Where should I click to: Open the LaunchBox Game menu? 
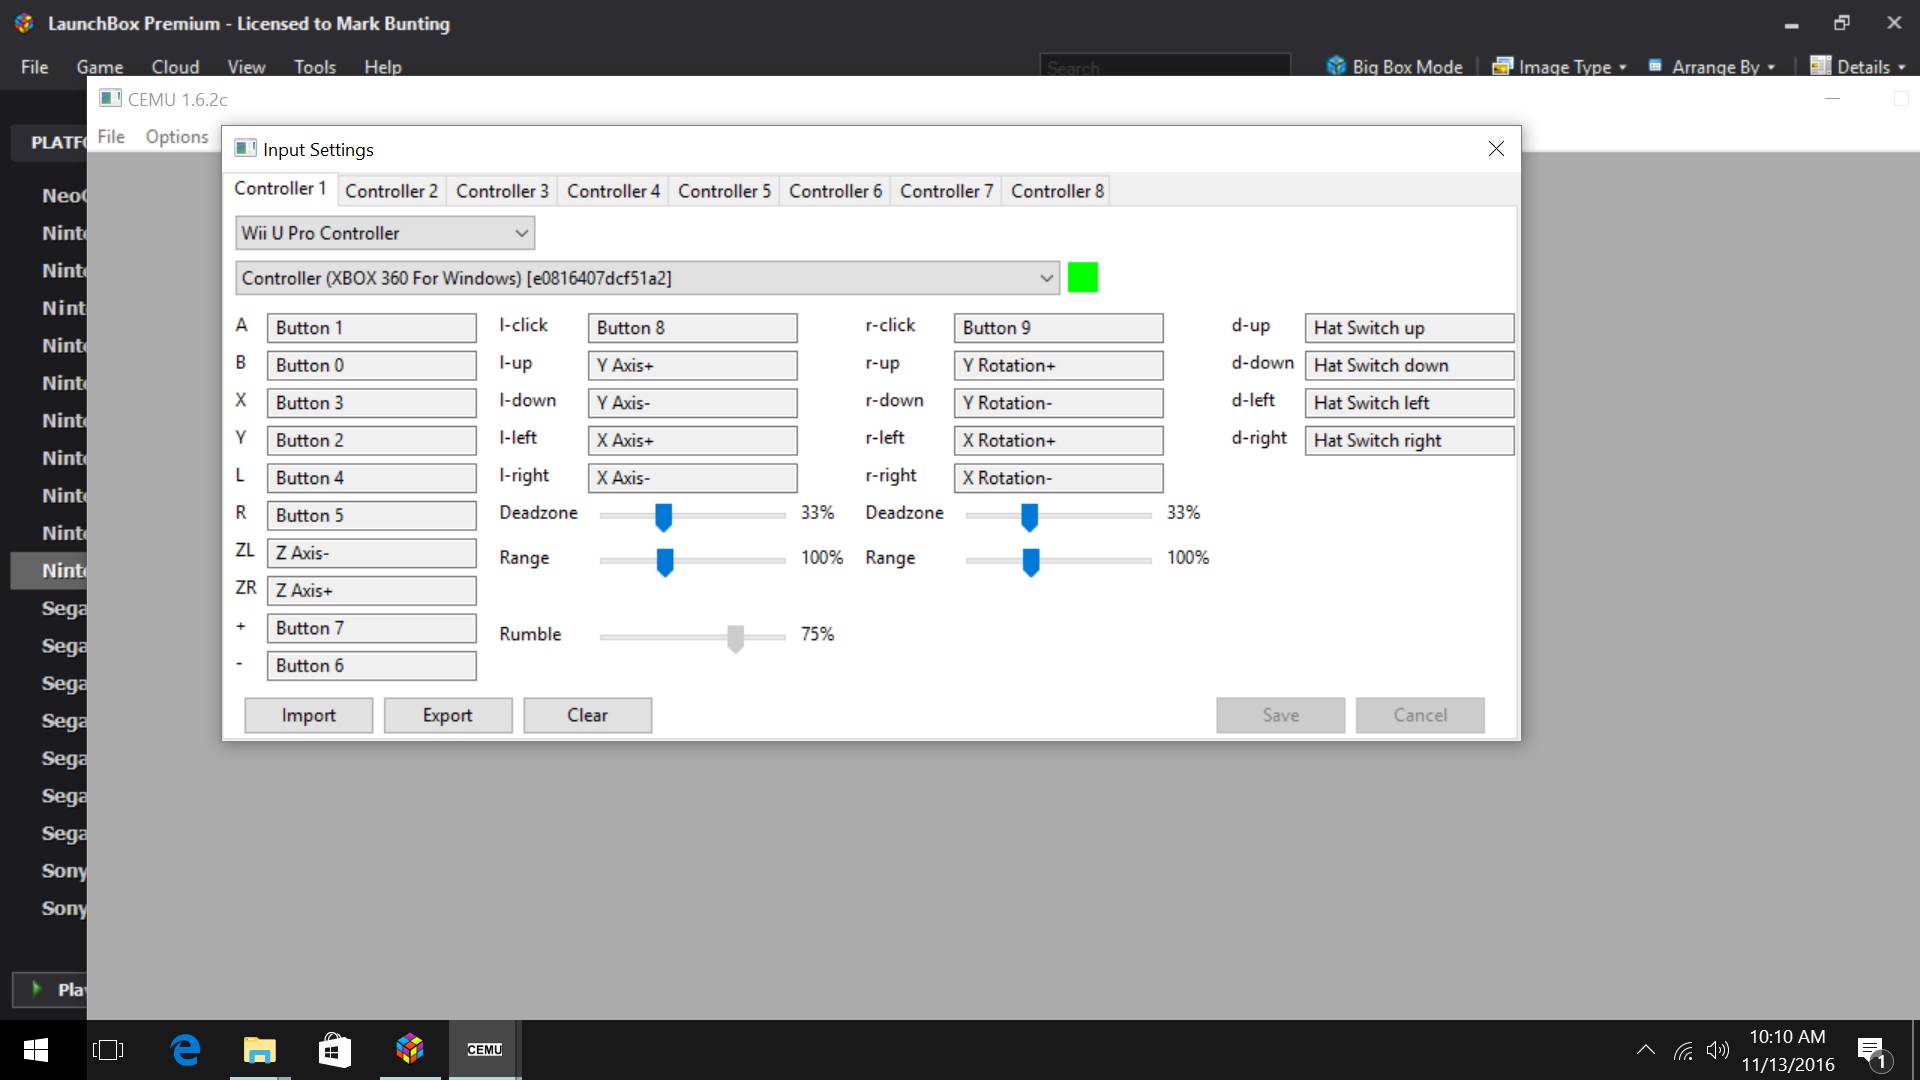click(100, 67)
